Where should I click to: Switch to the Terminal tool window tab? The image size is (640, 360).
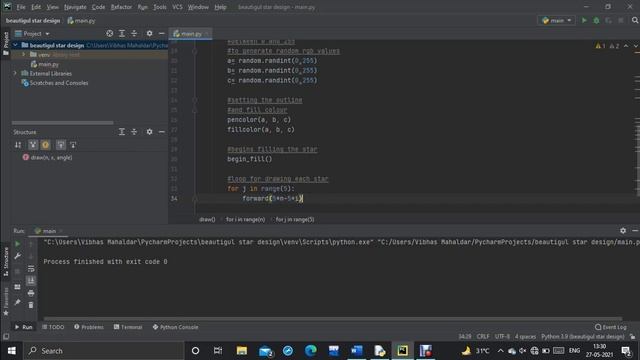128,327
